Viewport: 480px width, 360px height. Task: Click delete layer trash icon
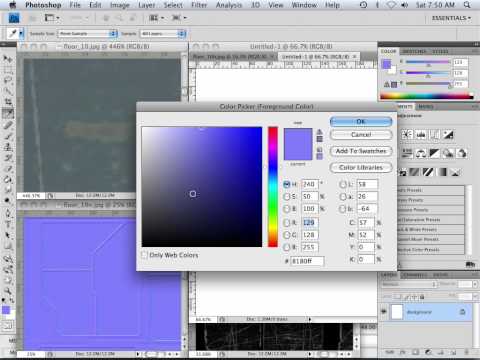click(x=466, y=352)
